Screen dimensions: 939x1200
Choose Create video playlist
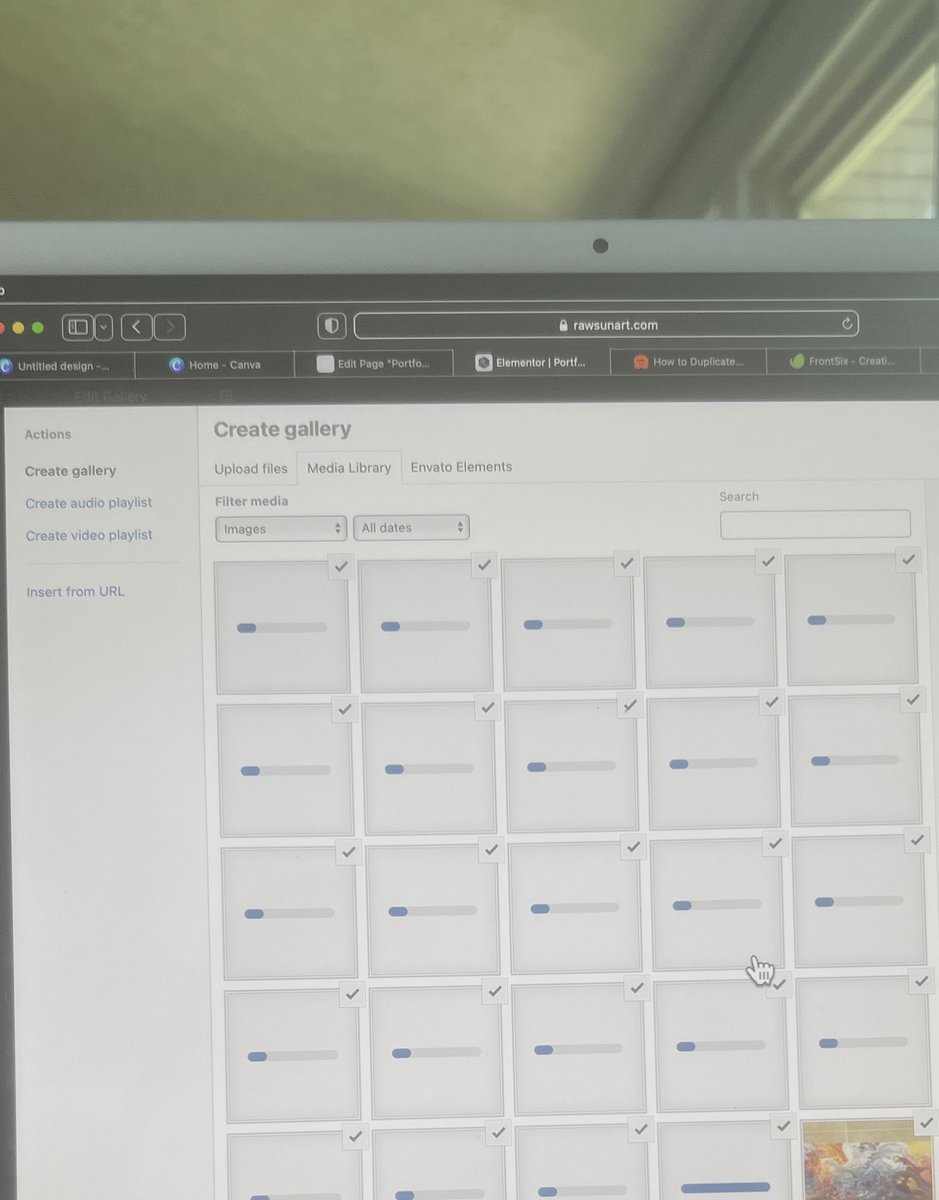pyautogui.click(x=89, y=535)
